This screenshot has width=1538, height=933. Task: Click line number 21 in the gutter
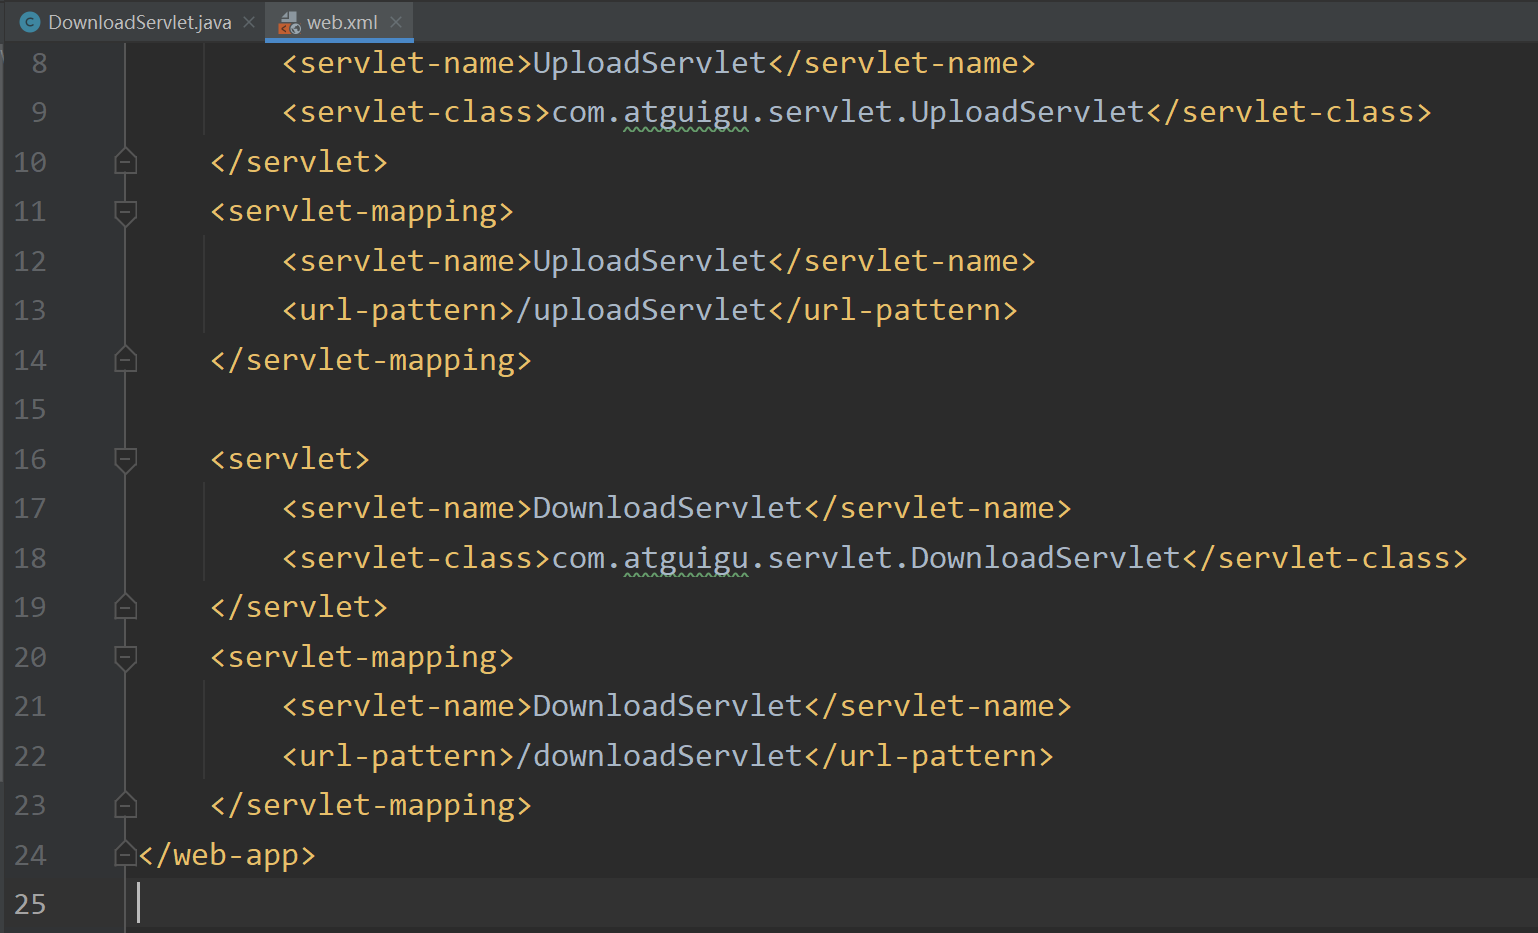(30, 706)
